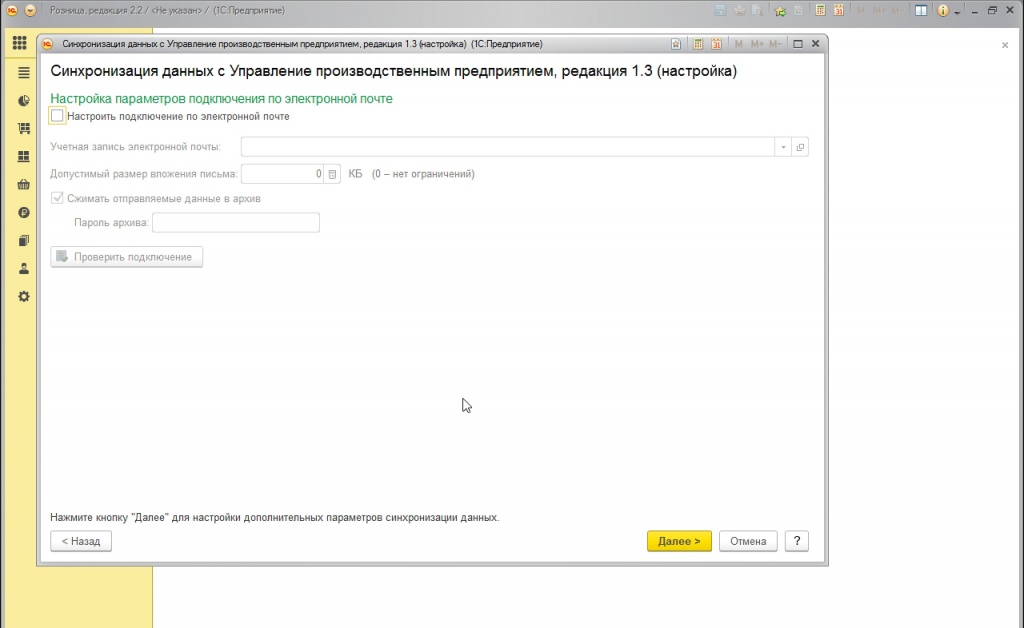Open the calculator in main window toolbar
The width and height of the screenshot is (1024, 628).
pos(820,11)
